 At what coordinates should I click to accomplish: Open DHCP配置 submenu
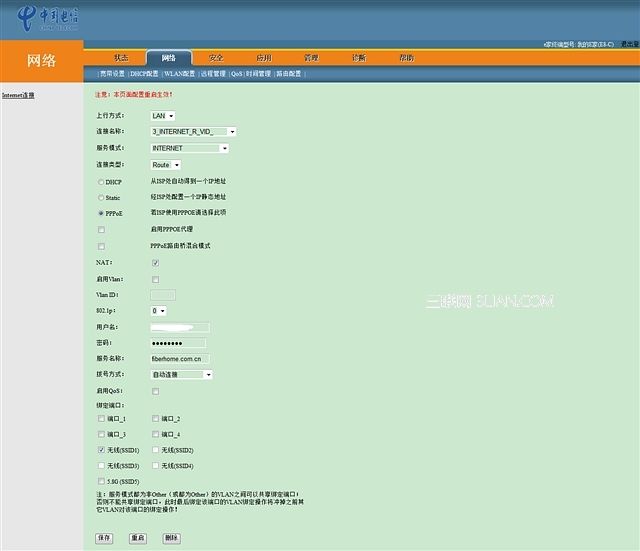click(x=144, y=74)
